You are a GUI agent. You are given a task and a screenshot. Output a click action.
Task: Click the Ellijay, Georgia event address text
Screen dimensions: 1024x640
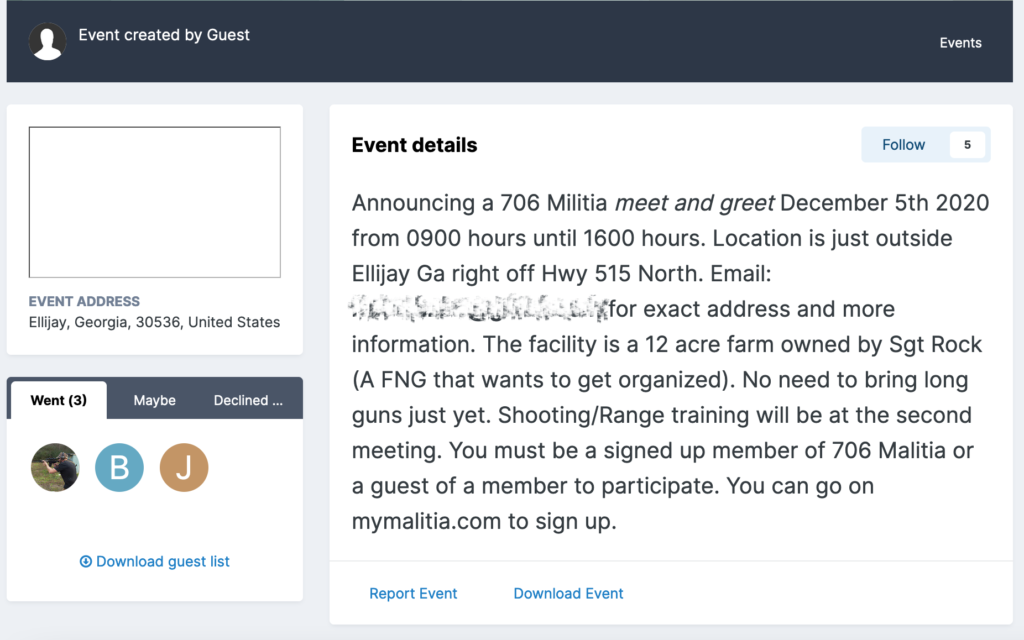pyautogui.click(x=154, y=323)
